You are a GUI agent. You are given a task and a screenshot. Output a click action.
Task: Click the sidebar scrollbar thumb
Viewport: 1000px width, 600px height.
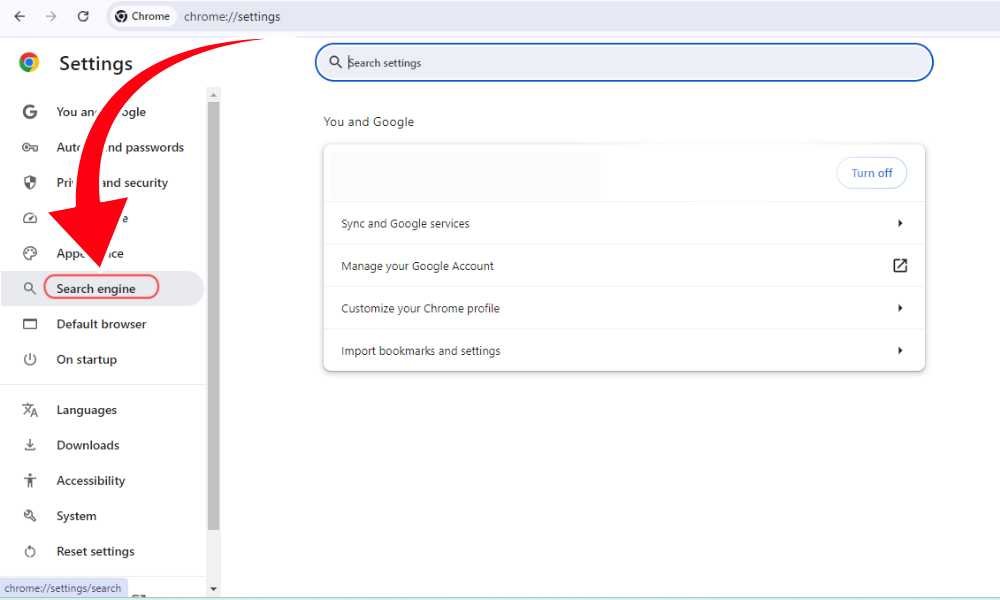[x=214, y=316]
